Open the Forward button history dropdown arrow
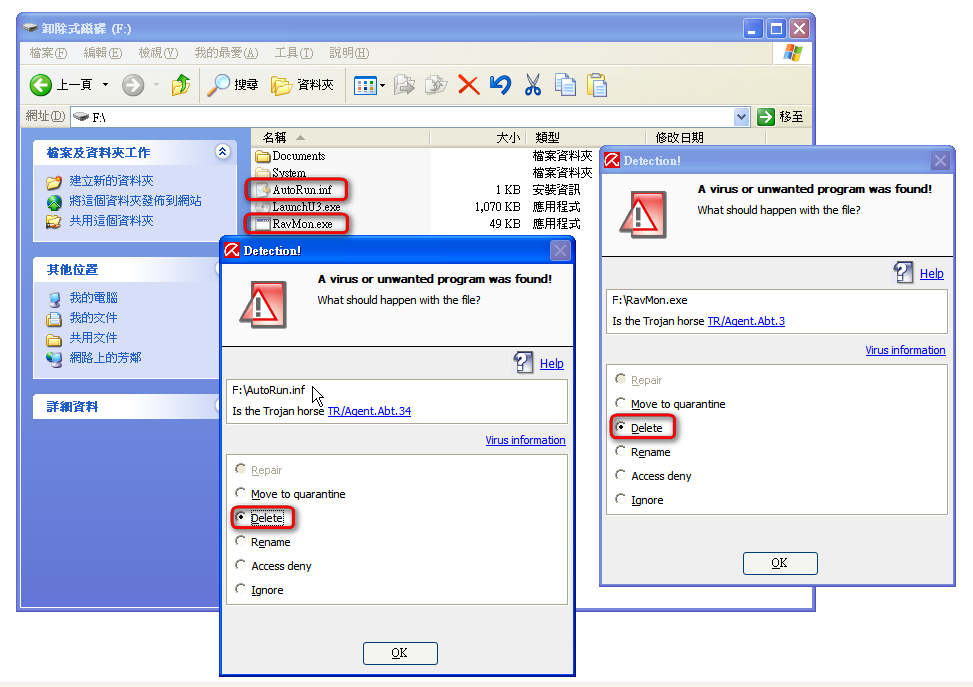The image size is (973, 687). tap(156, 85)
